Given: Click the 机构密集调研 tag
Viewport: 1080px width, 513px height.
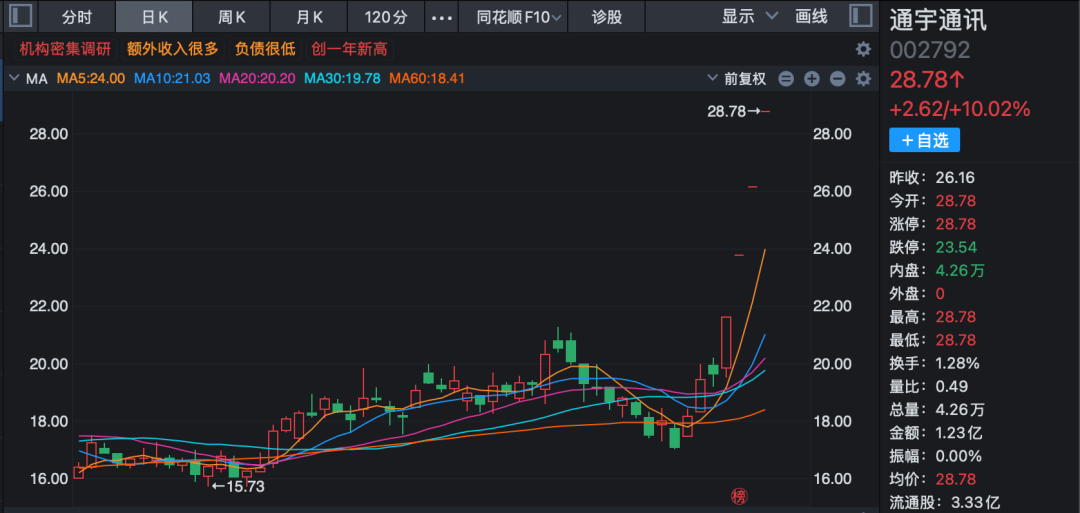Looking at the screenshot, I should coord(64,49).
